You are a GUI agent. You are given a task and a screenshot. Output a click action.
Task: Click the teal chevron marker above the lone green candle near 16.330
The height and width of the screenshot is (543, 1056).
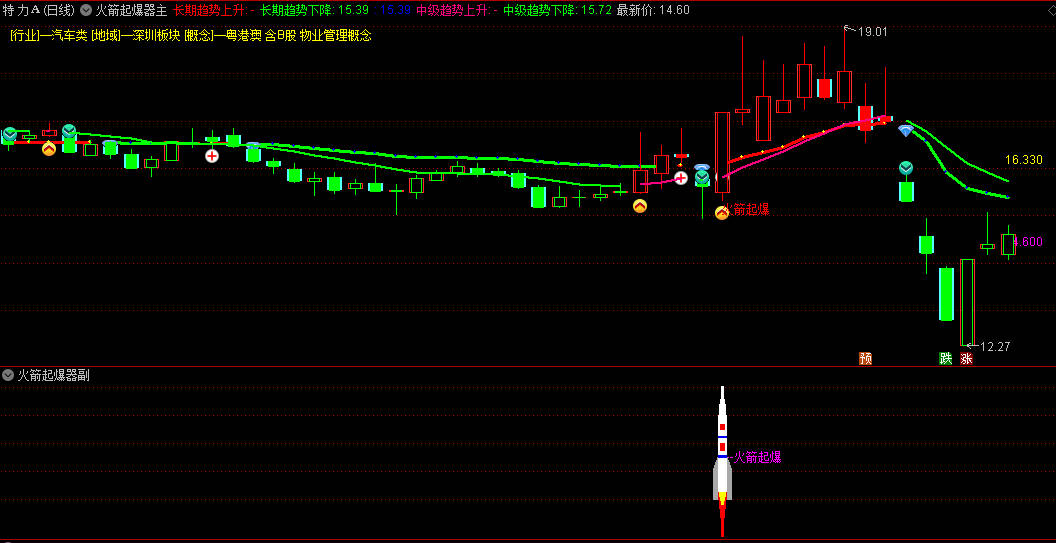click(906, 167)
